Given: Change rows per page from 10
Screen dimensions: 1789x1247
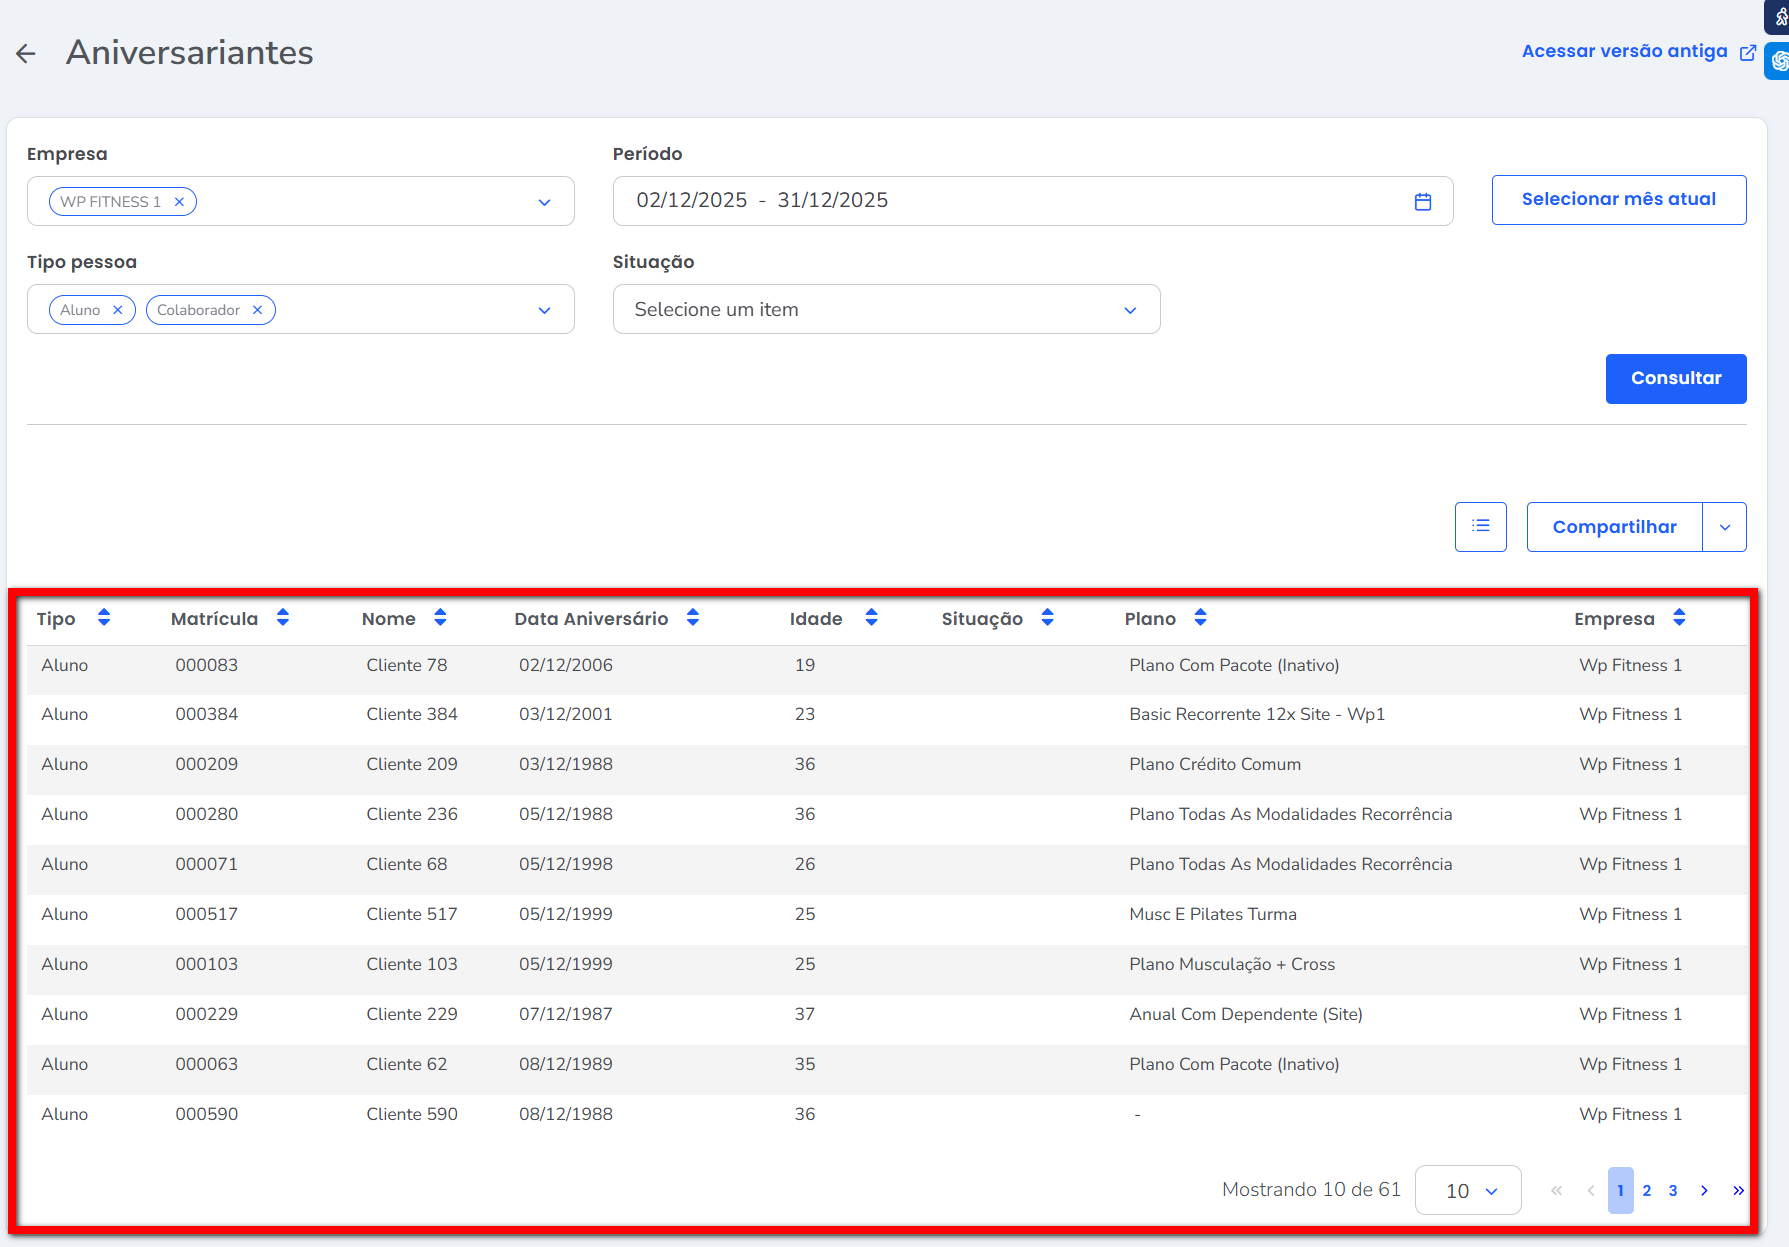Looking at the screenshot, I should [1467, 1190].
